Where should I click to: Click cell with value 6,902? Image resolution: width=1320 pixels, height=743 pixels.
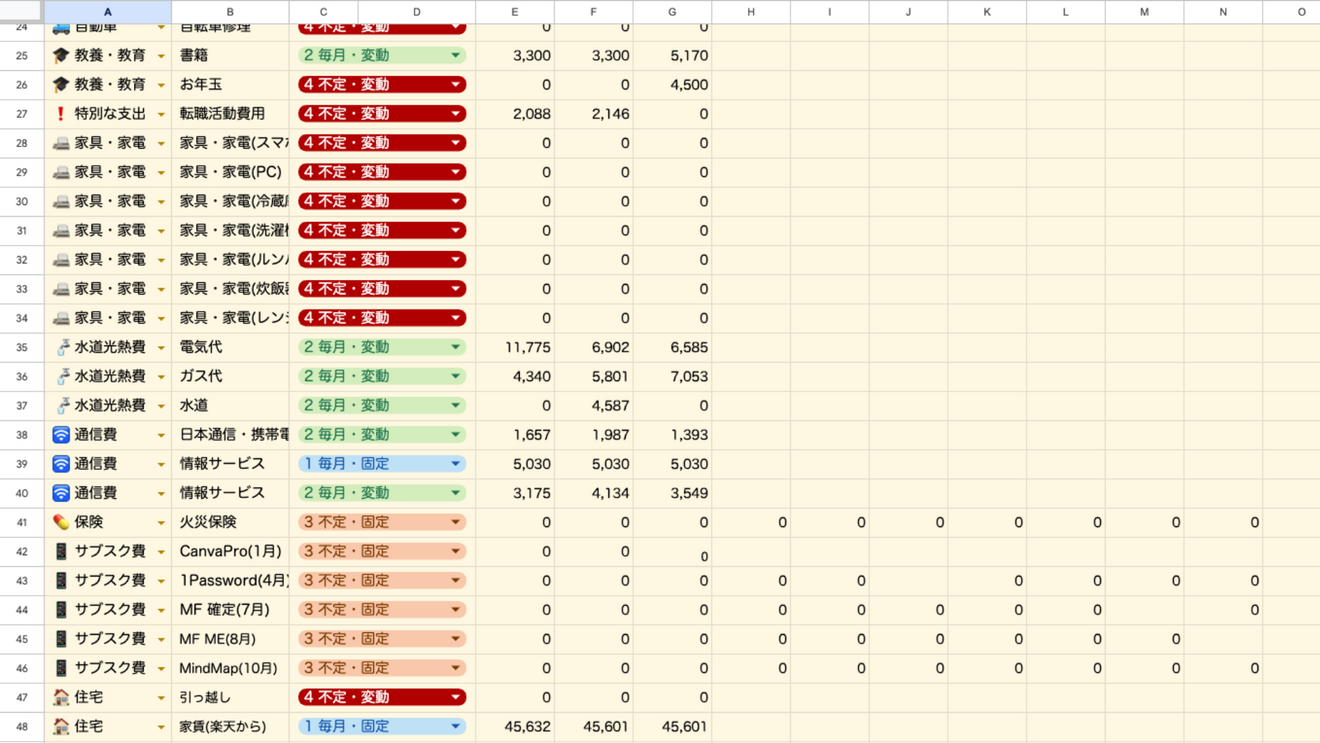(593, 347)
